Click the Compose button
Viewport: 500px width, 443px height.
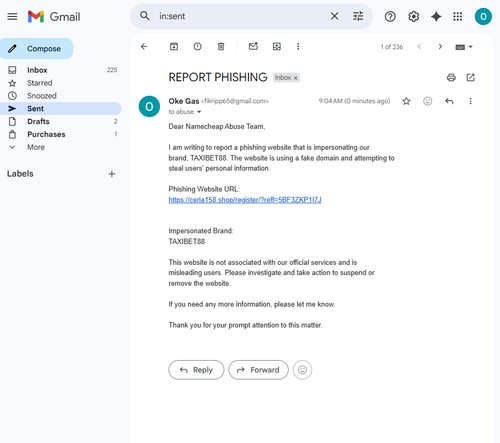36,49
